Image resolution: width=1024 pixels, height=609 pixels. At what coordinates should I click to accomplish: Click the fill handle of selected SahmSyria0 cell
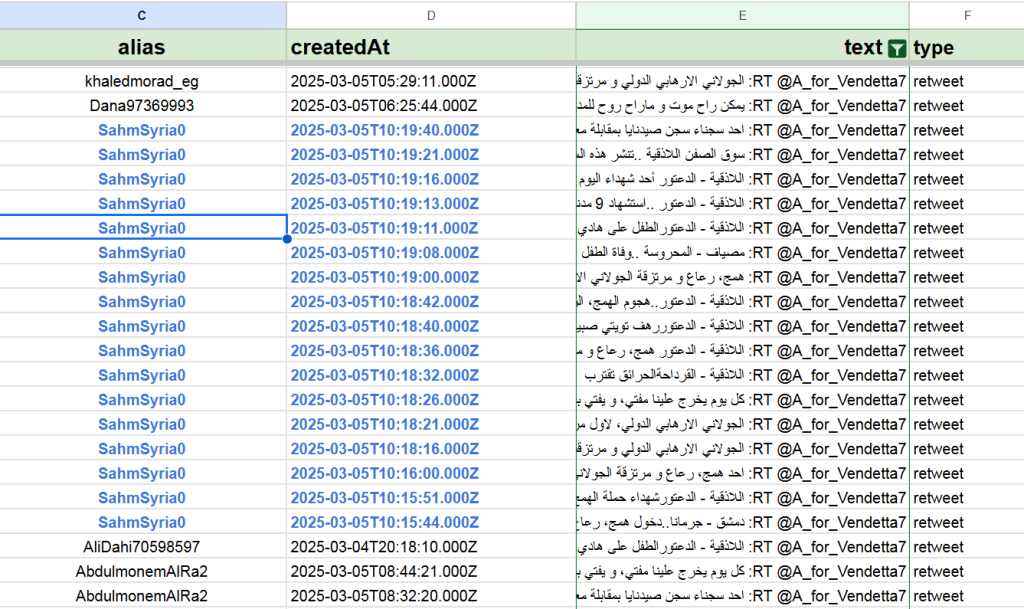[x=287, y=239]
